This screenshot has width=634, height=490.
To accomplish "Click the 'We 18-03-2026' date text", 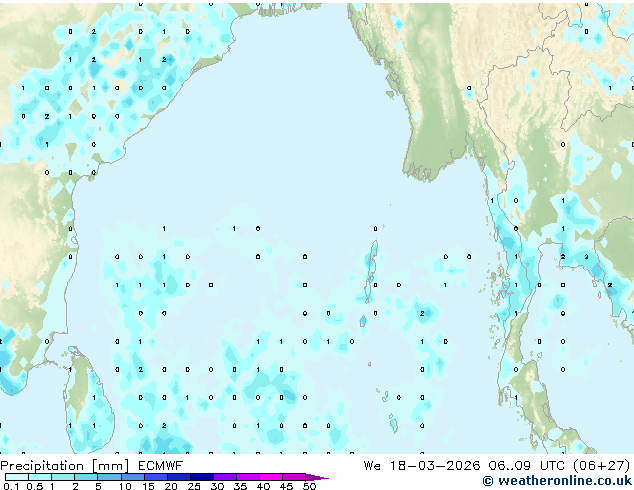I will pos(422,466).
